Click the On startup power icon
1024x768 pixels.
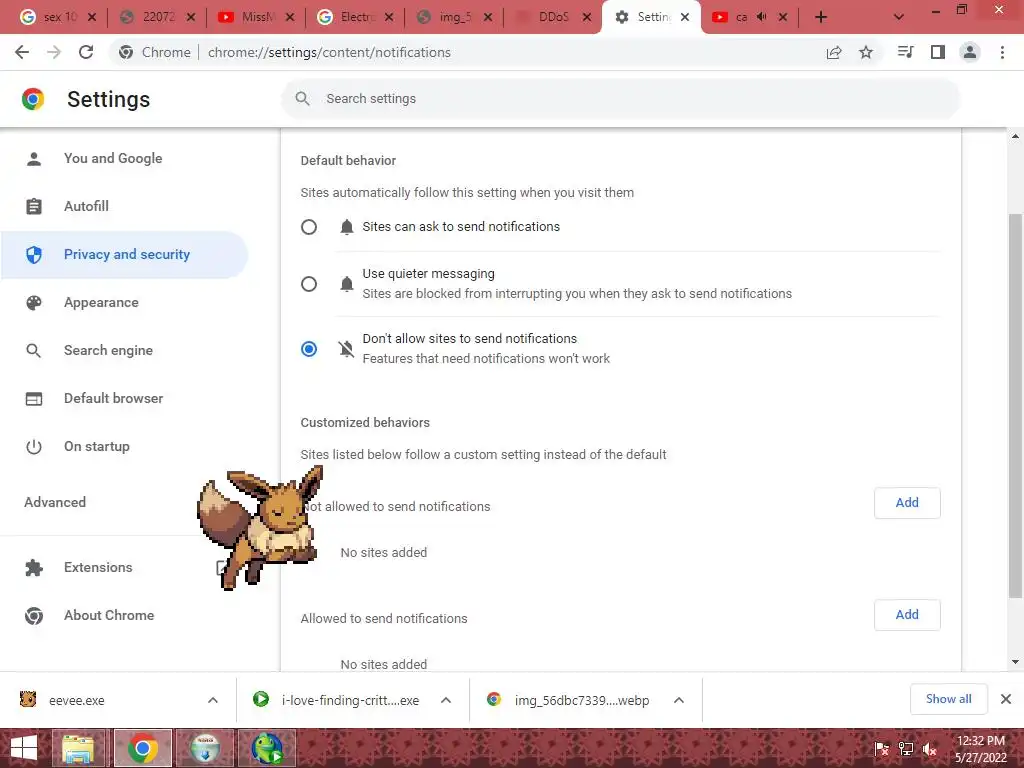pos(34,447)
